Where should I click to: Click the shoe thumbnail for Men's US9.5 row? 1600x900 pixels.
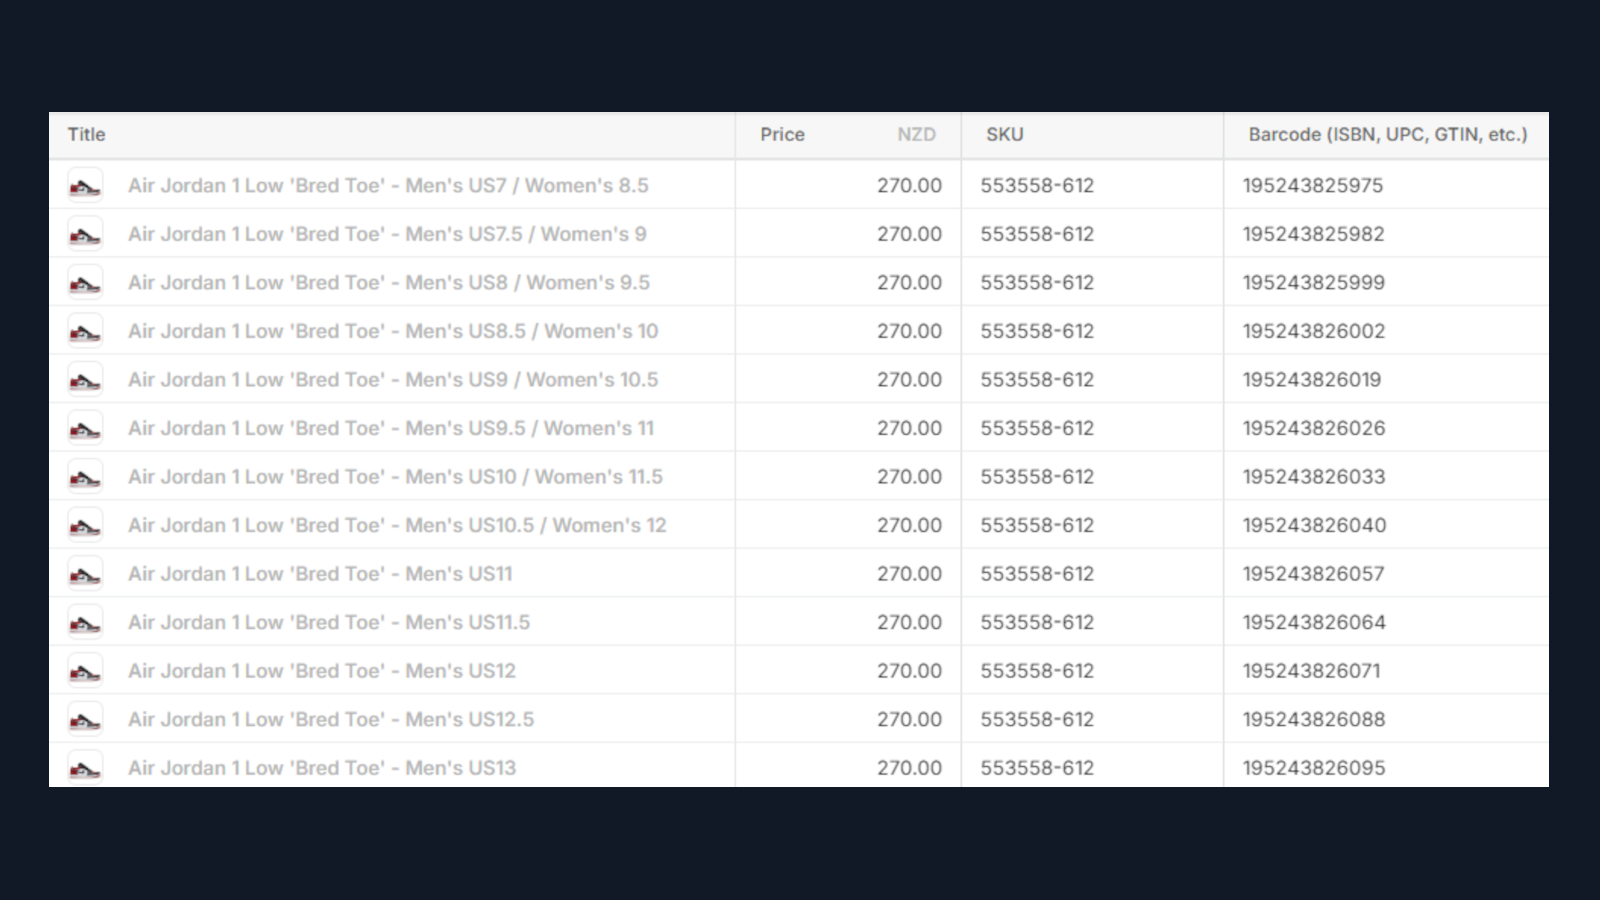tap(85, 428)
